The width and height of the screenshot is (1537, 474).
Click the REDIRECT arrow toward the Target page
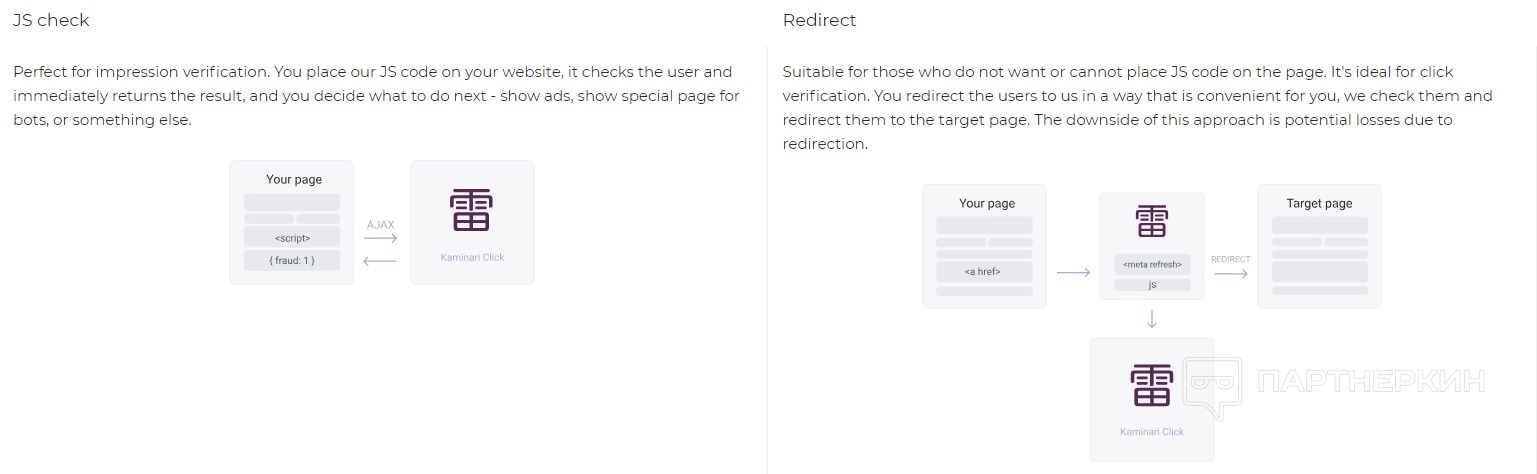1230,273
